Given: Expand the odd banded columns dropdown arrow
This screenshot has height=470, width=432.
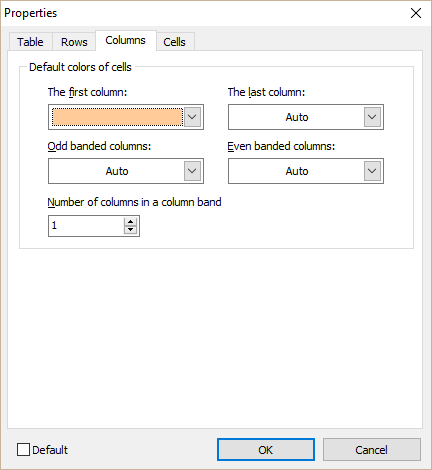Looking at the screenshot, I should pyautogui.click(x=192, y=171).
